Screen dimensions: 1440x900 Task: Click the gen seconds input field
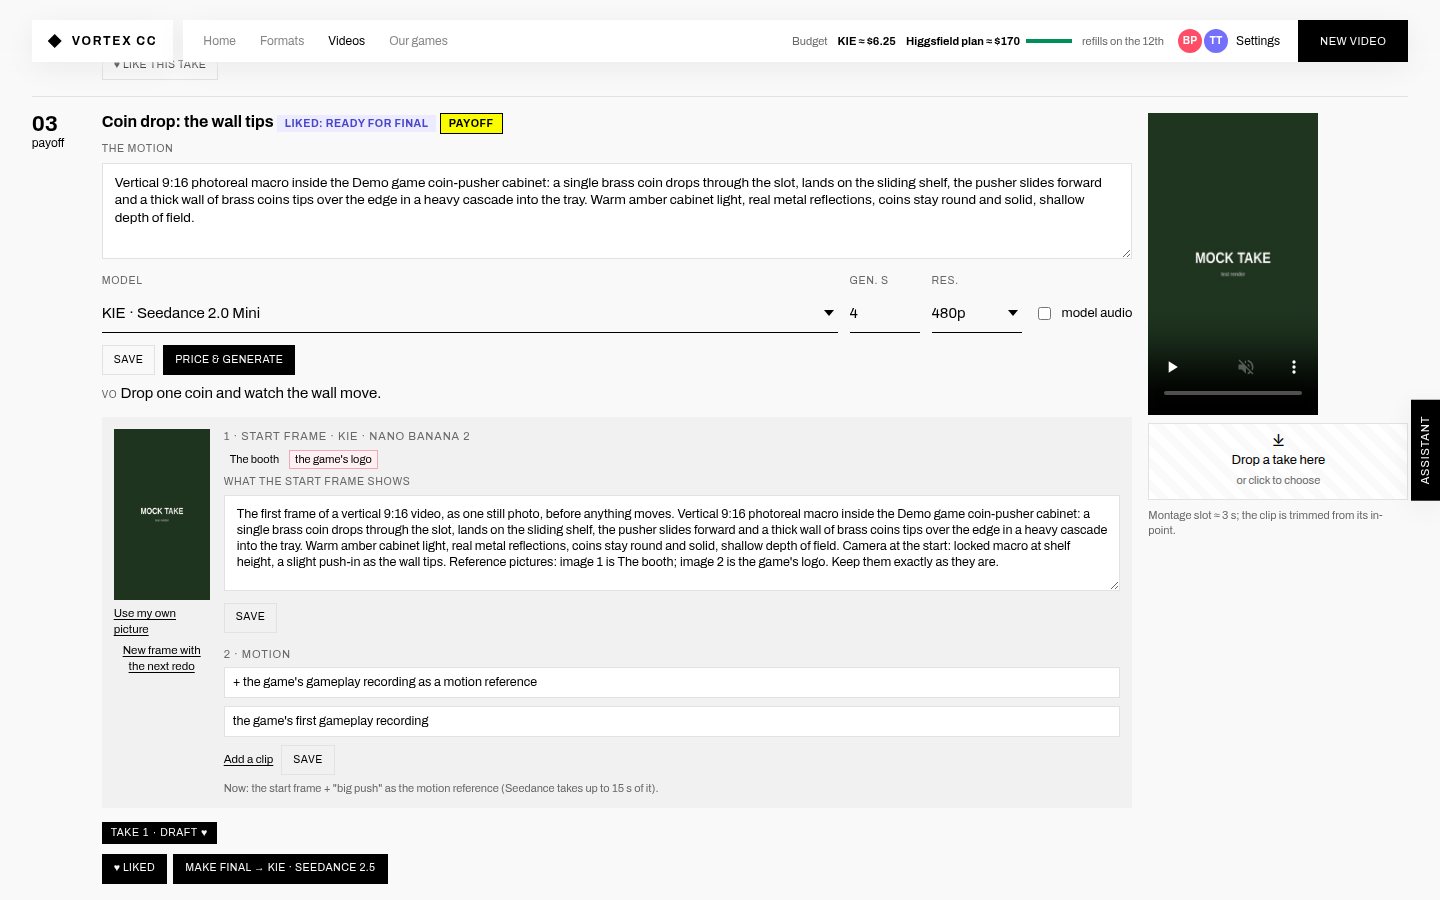pos(884,313)
